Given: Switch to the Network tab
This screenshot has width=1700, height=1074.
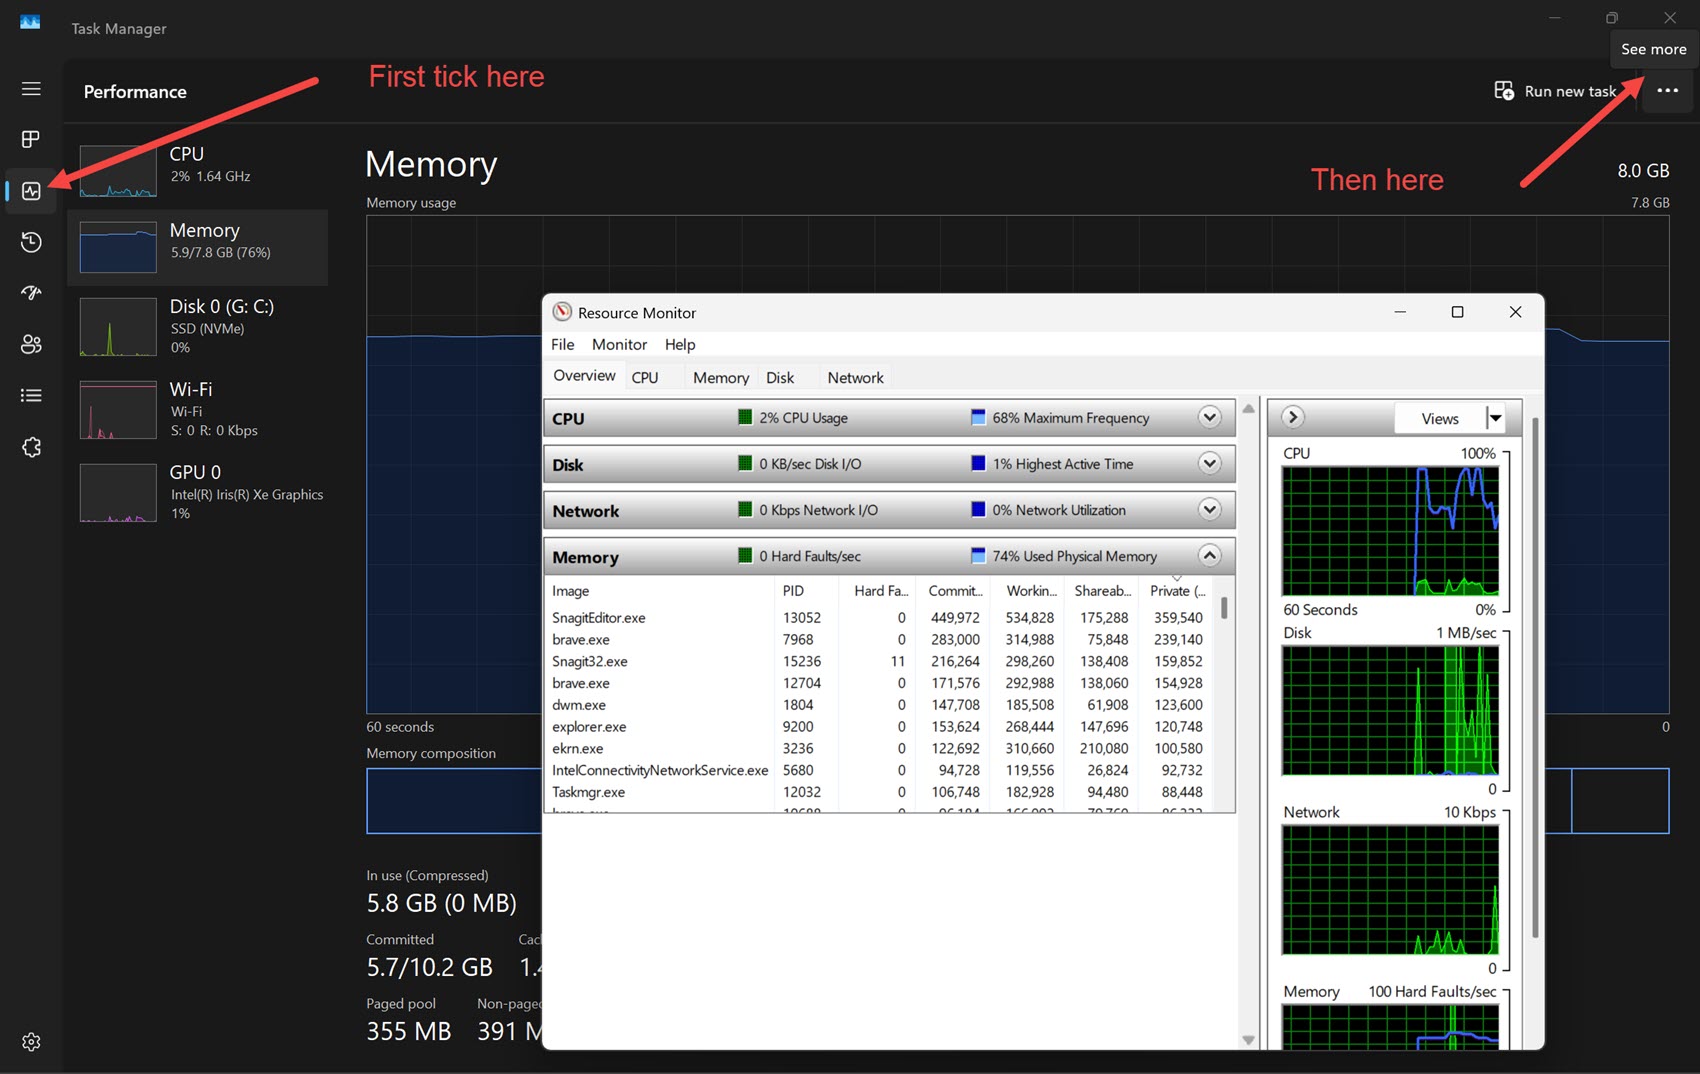Looking at the screenshot, I should tap(855, 378).
